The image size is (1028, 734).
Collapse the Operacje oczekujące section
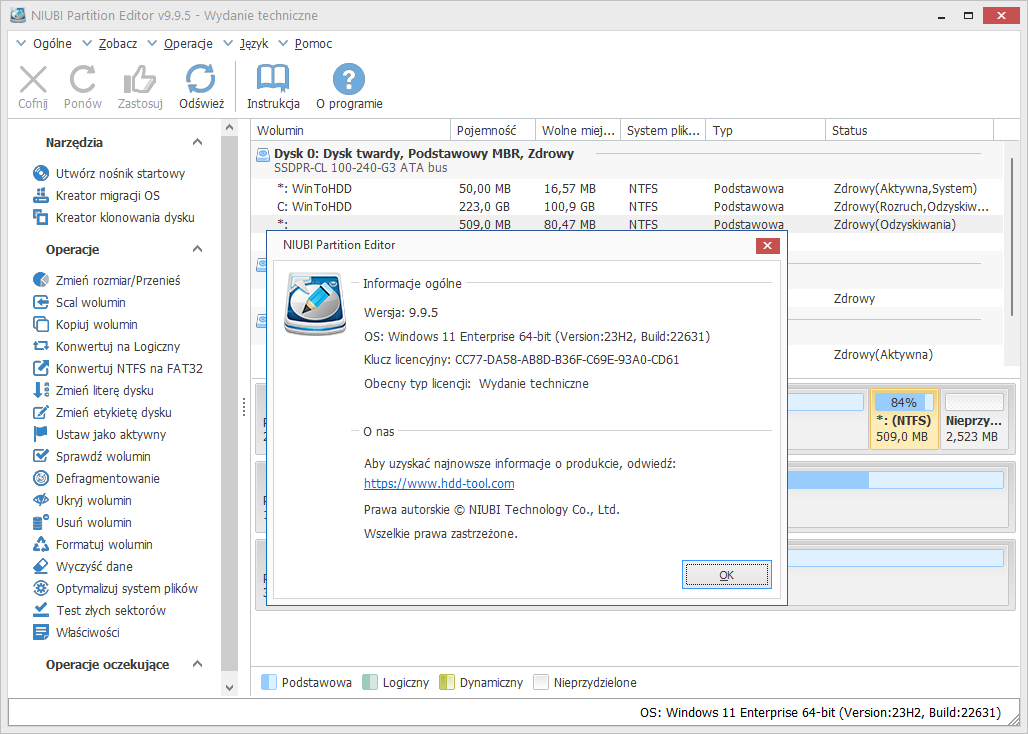pos(197,665)
